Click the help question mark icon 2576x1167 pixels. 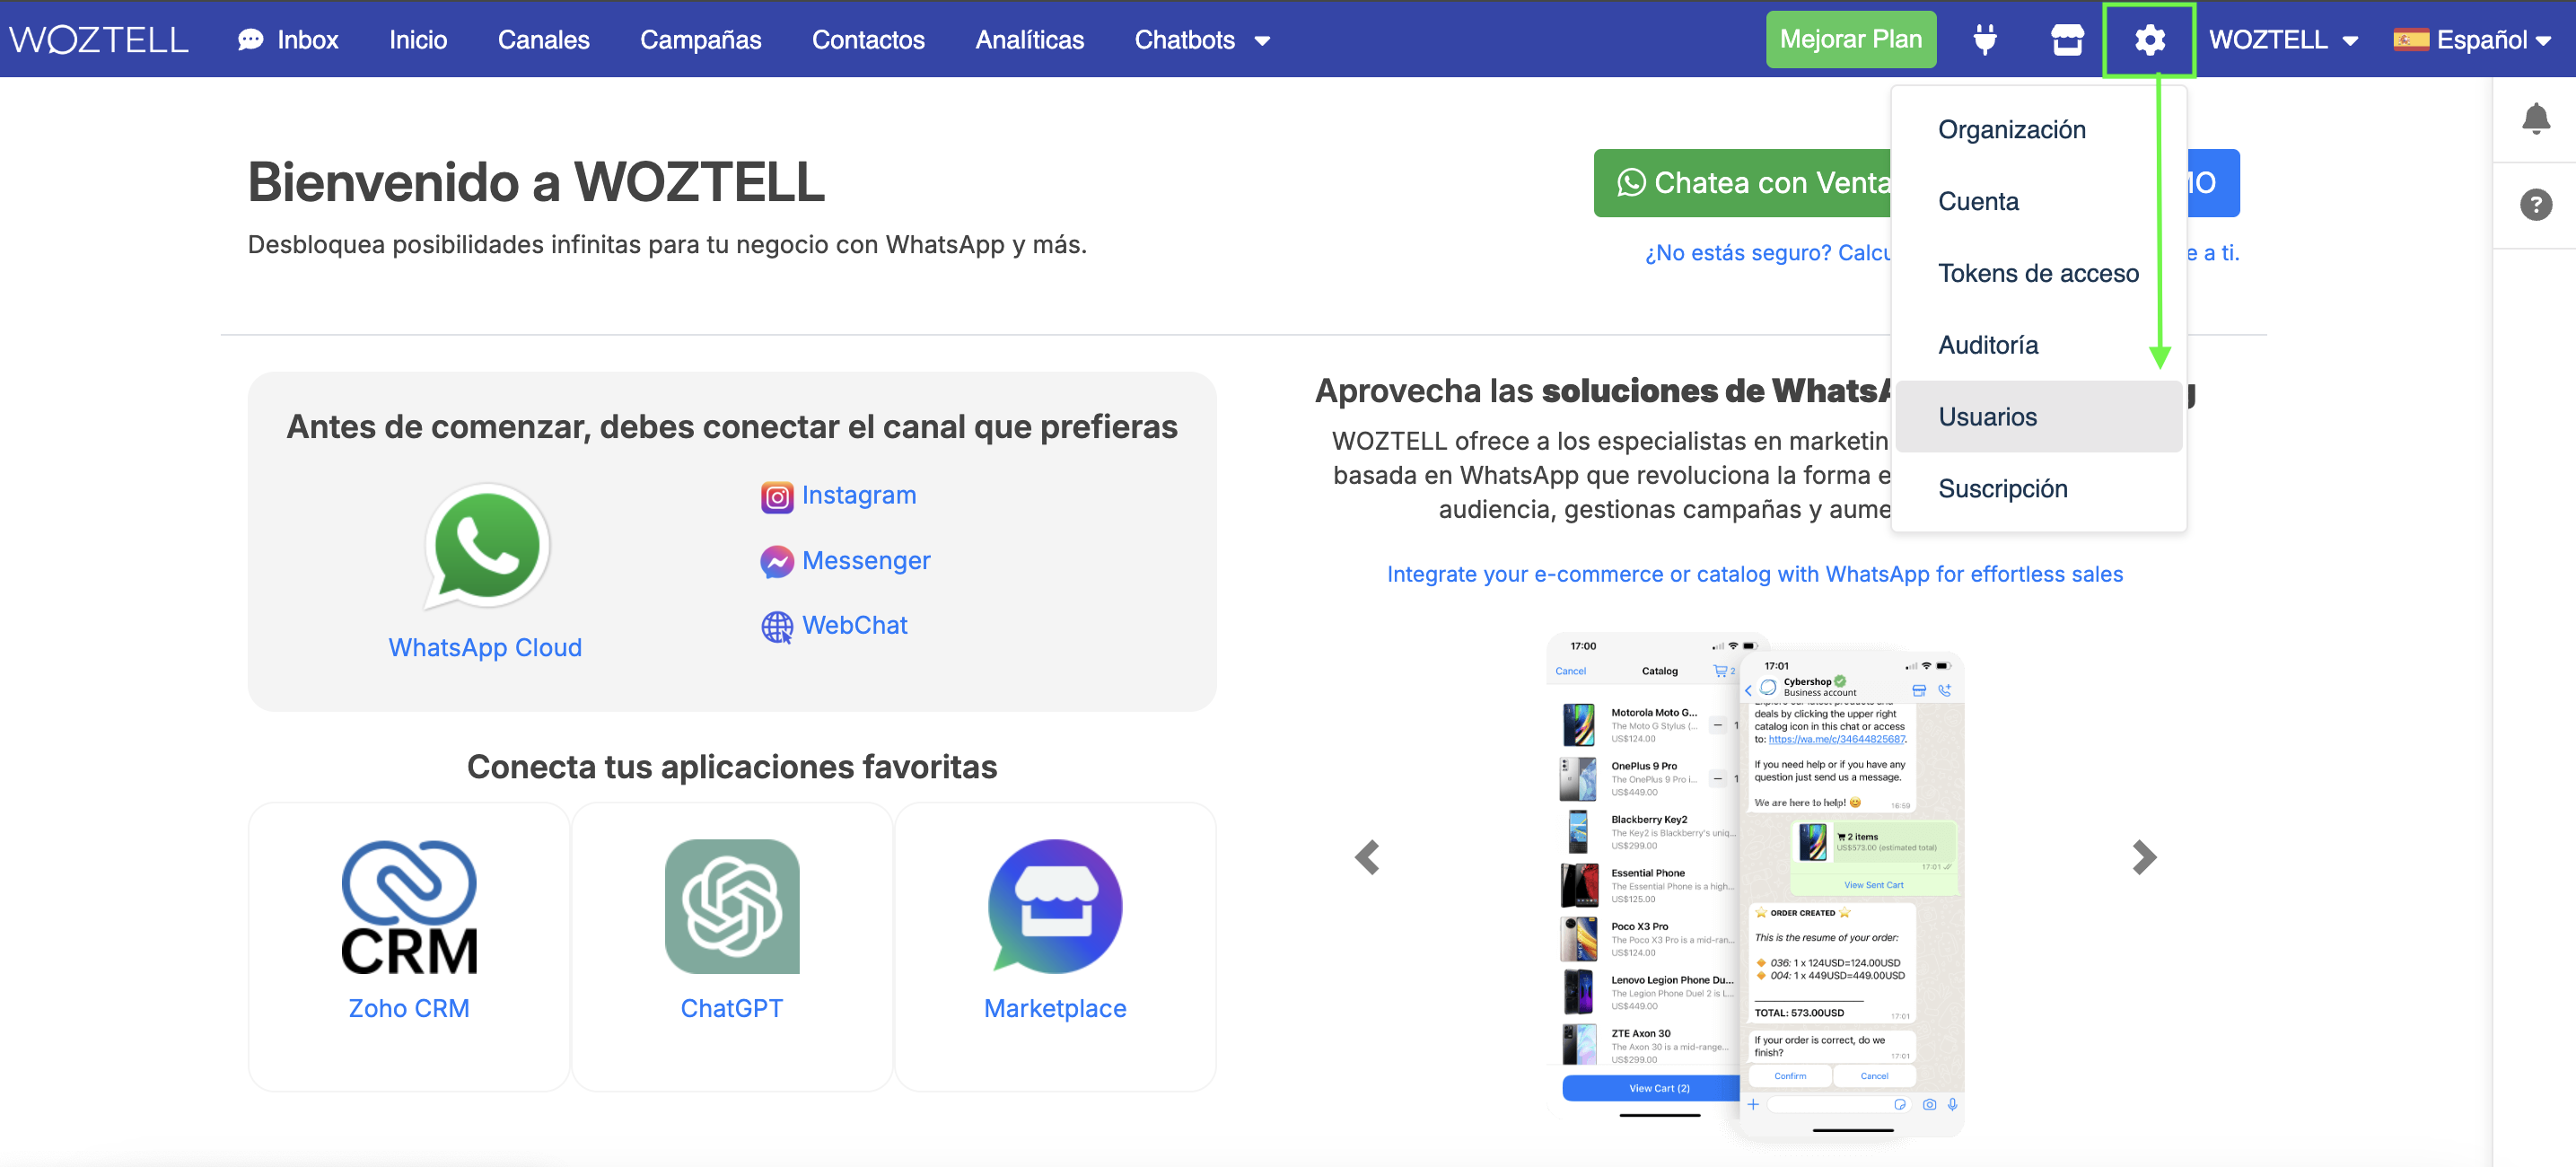[x=2535, y=205]
